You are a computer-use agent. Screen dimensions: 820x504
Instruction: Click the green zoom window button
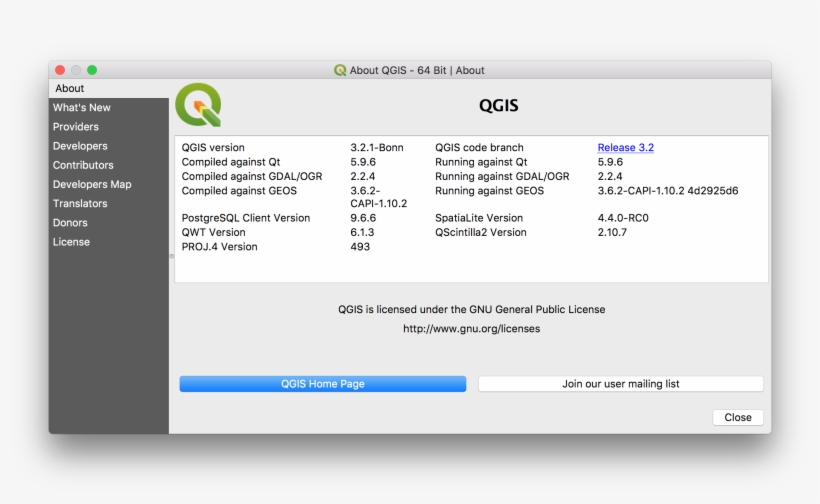(92, 70)
